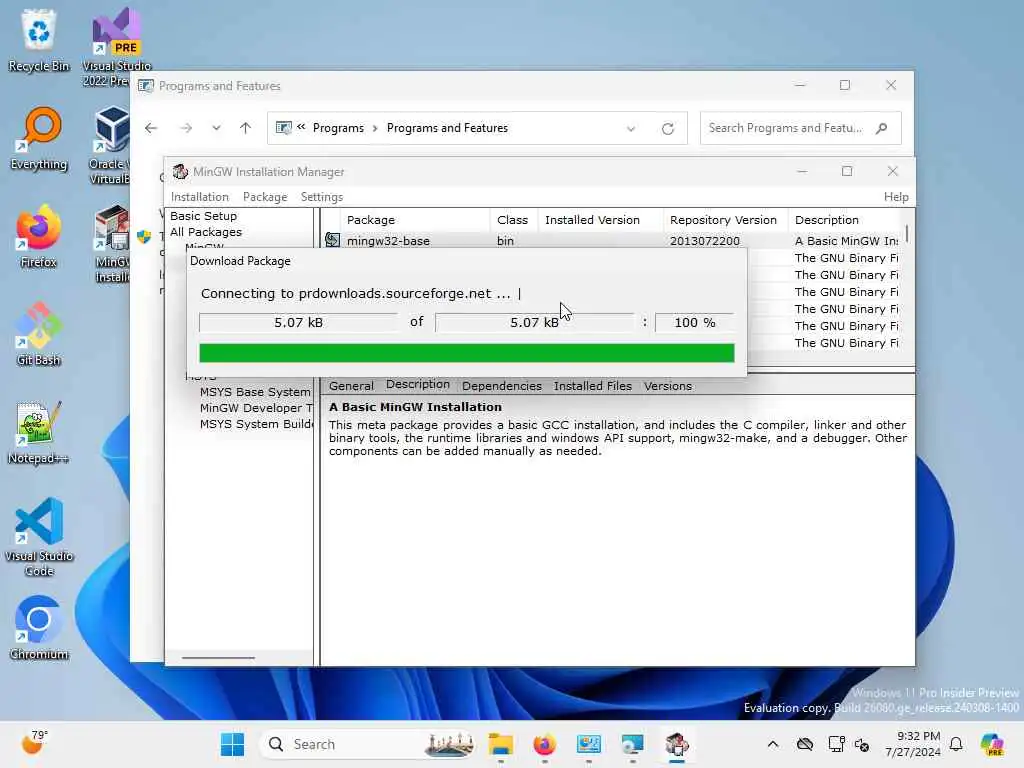The width and height of the screenshot is (1024, 768).
Task: Open the address bar history dropdown
Action: coord(631,129)
